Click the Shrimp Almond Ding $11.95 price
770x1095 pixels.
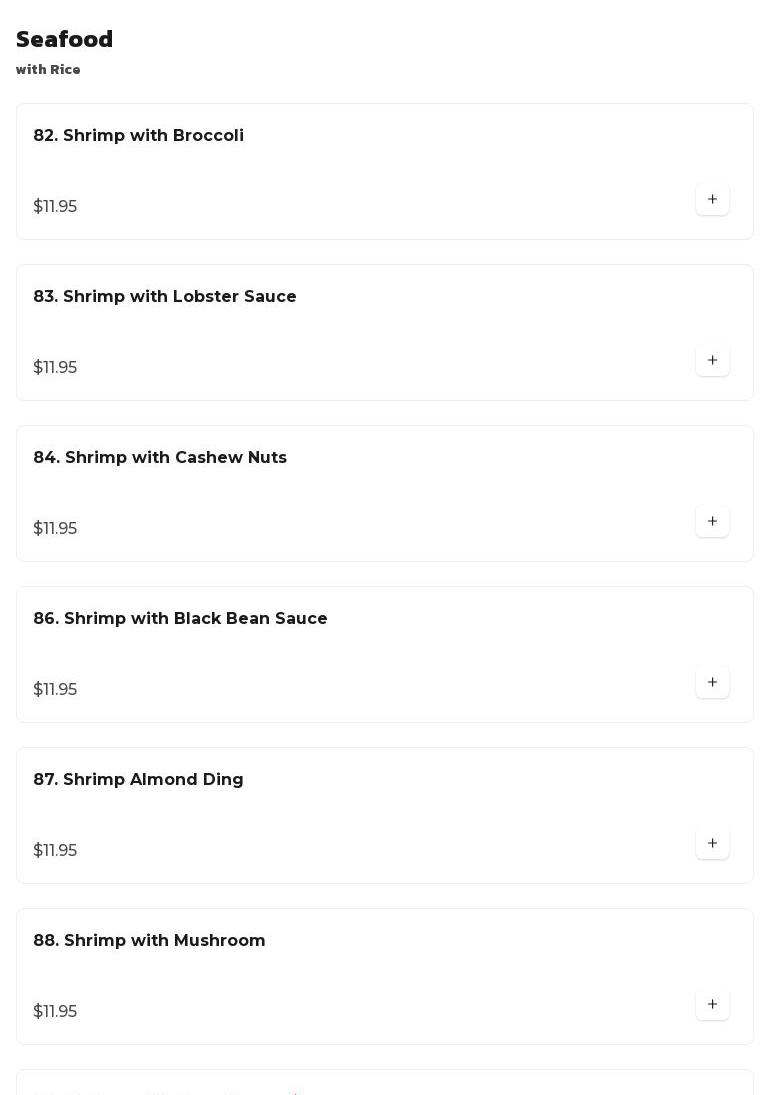55,851
